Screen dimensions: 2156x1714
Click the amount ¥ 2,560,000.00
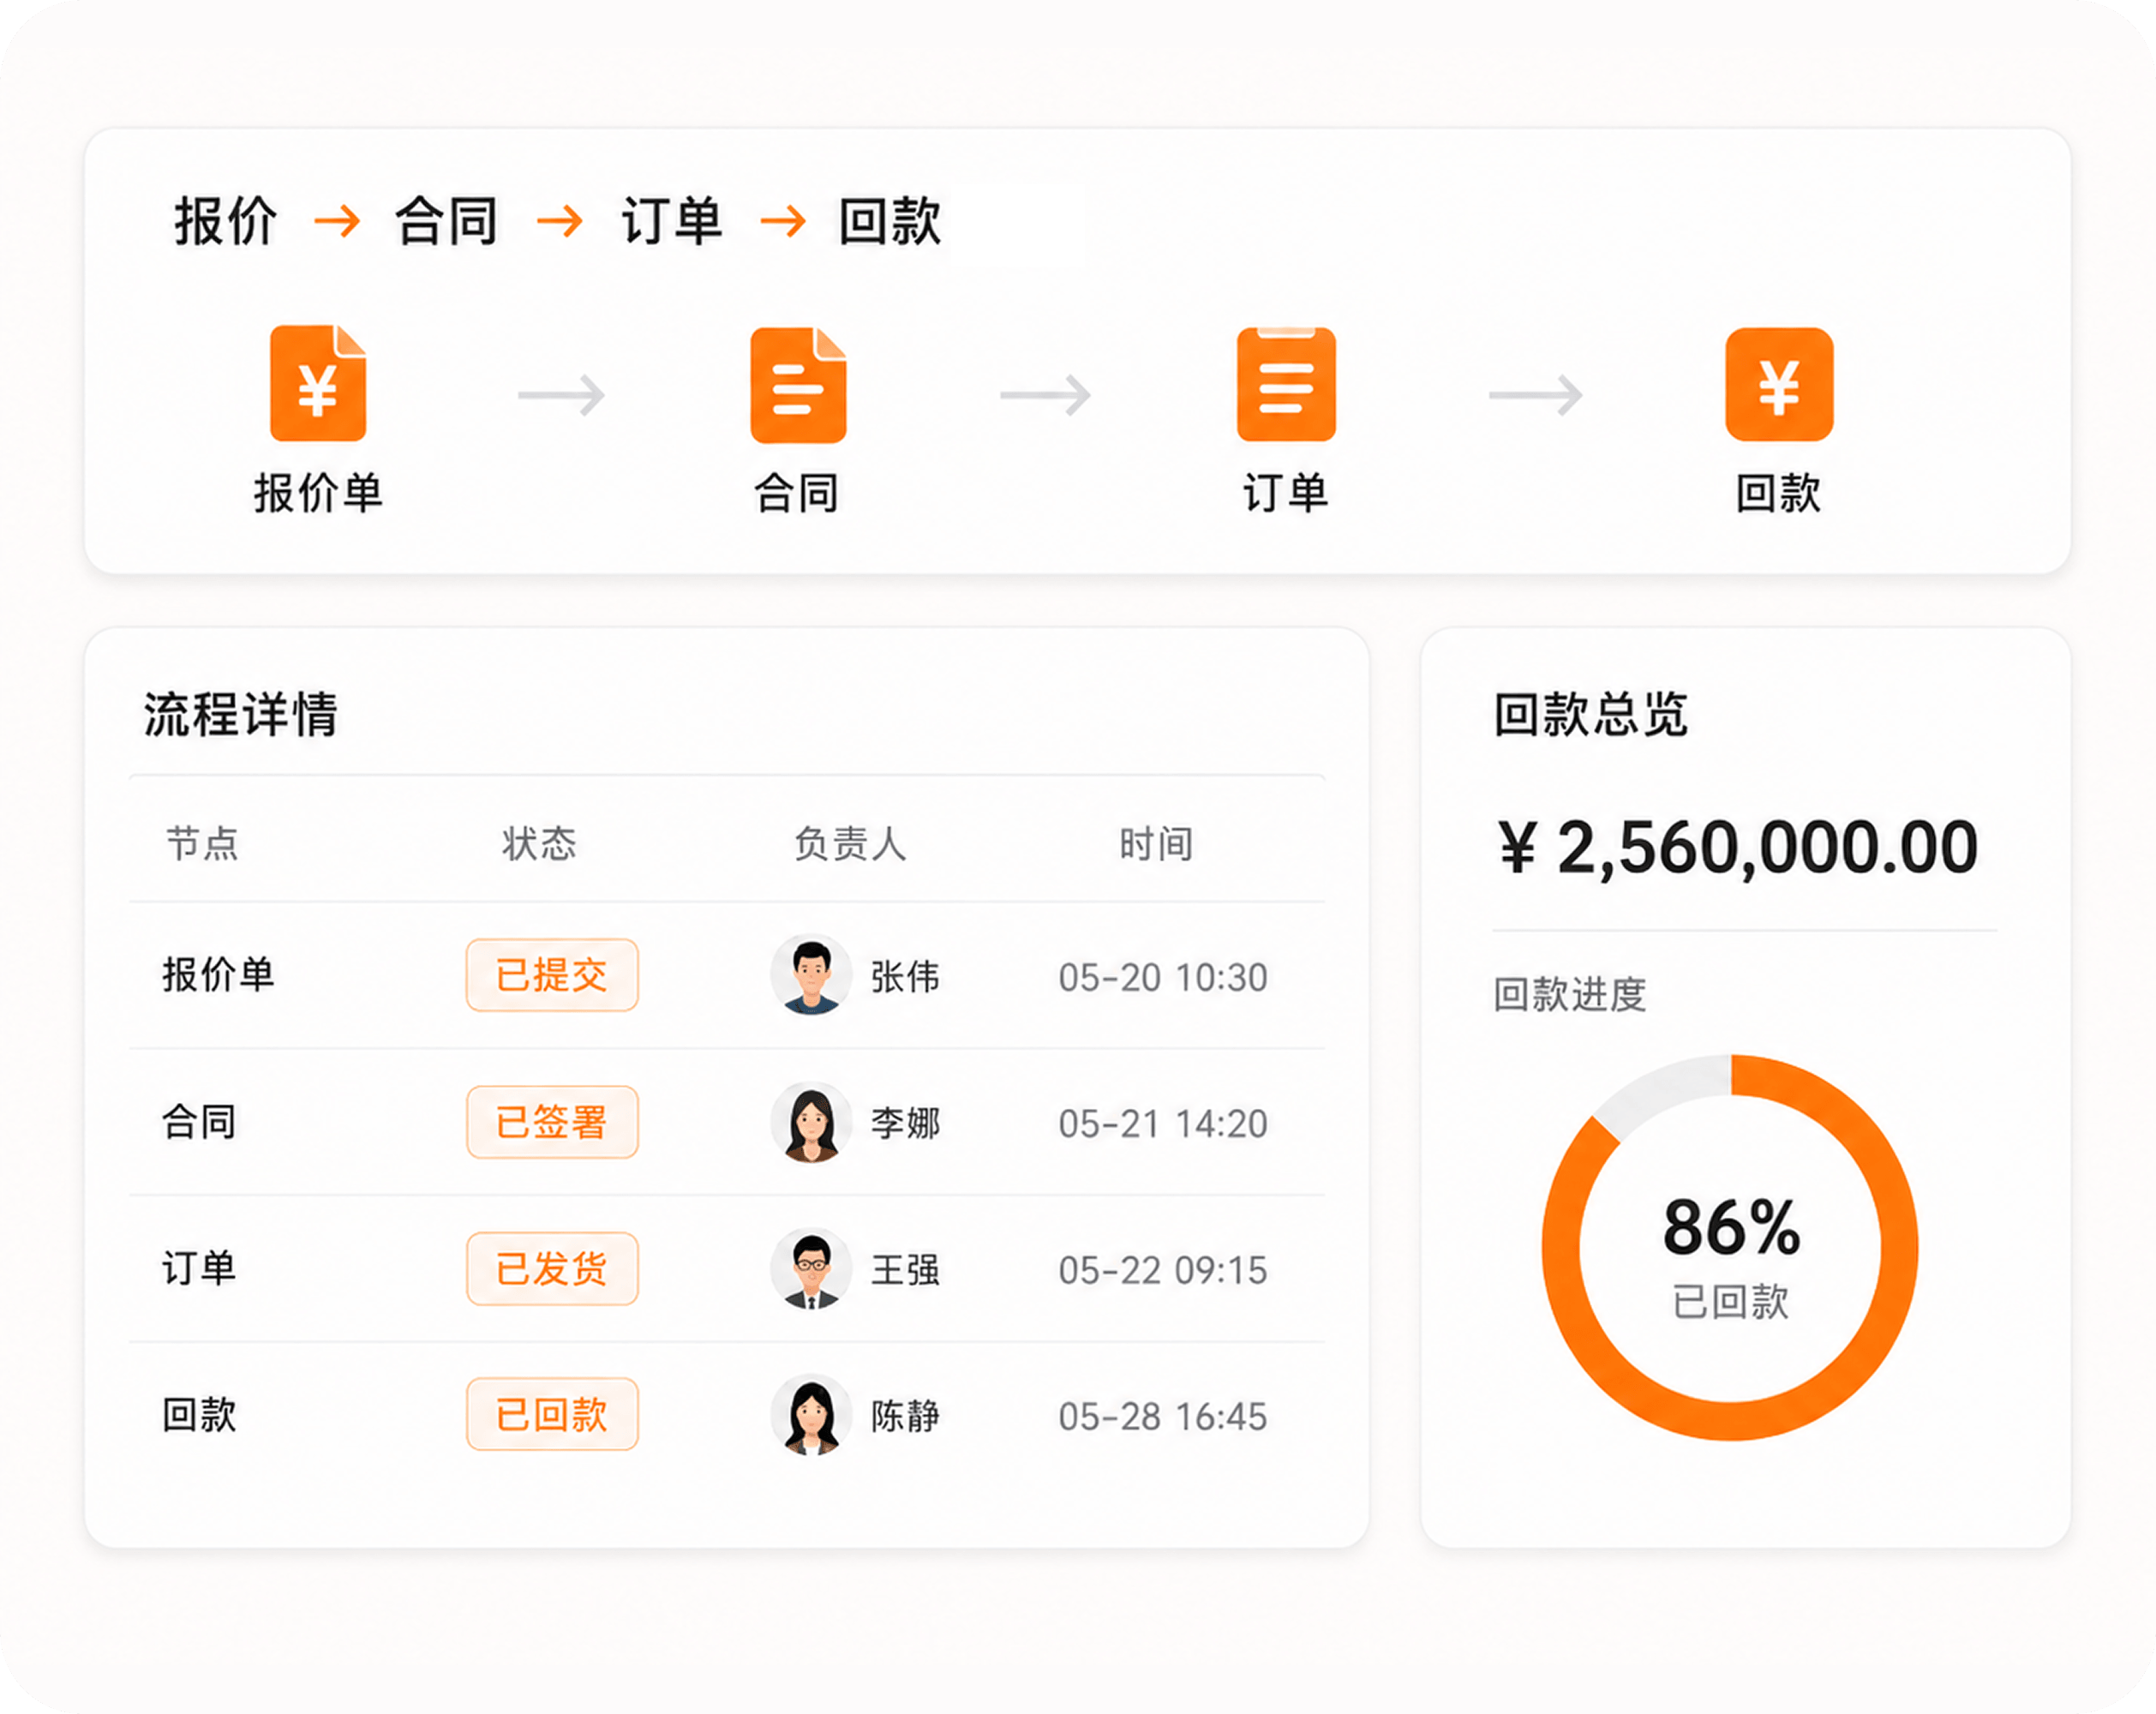1737,848
